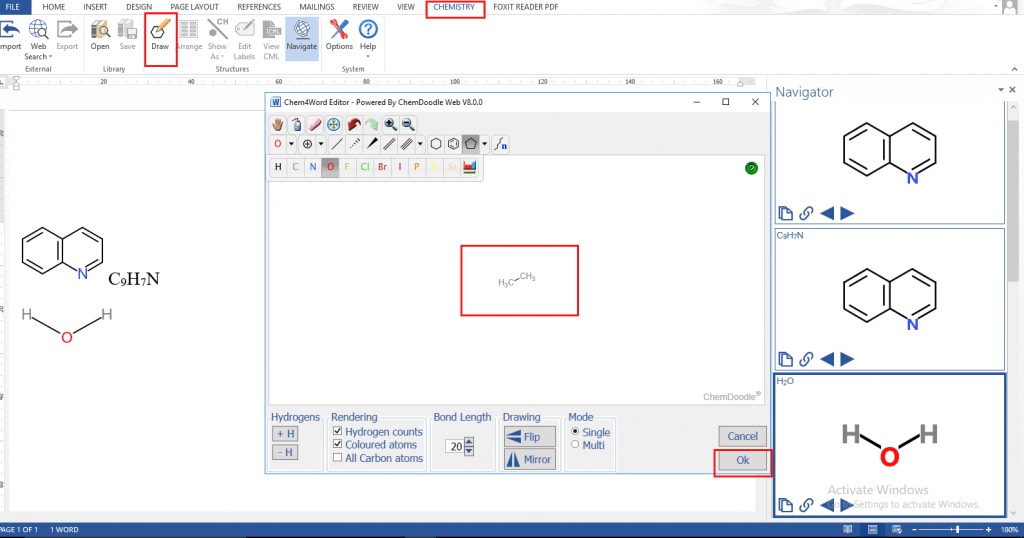Viewport: 1024px width, 538px height.
Task: Enable the All Carbon atoms checkbox
Action: (338, 458)
